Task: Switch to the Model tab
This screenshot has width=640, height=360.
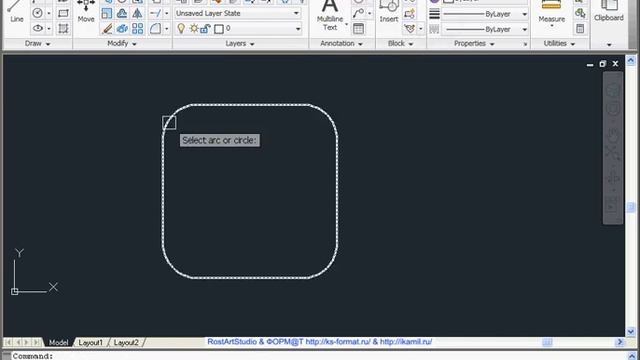Action: coord(58,342)
